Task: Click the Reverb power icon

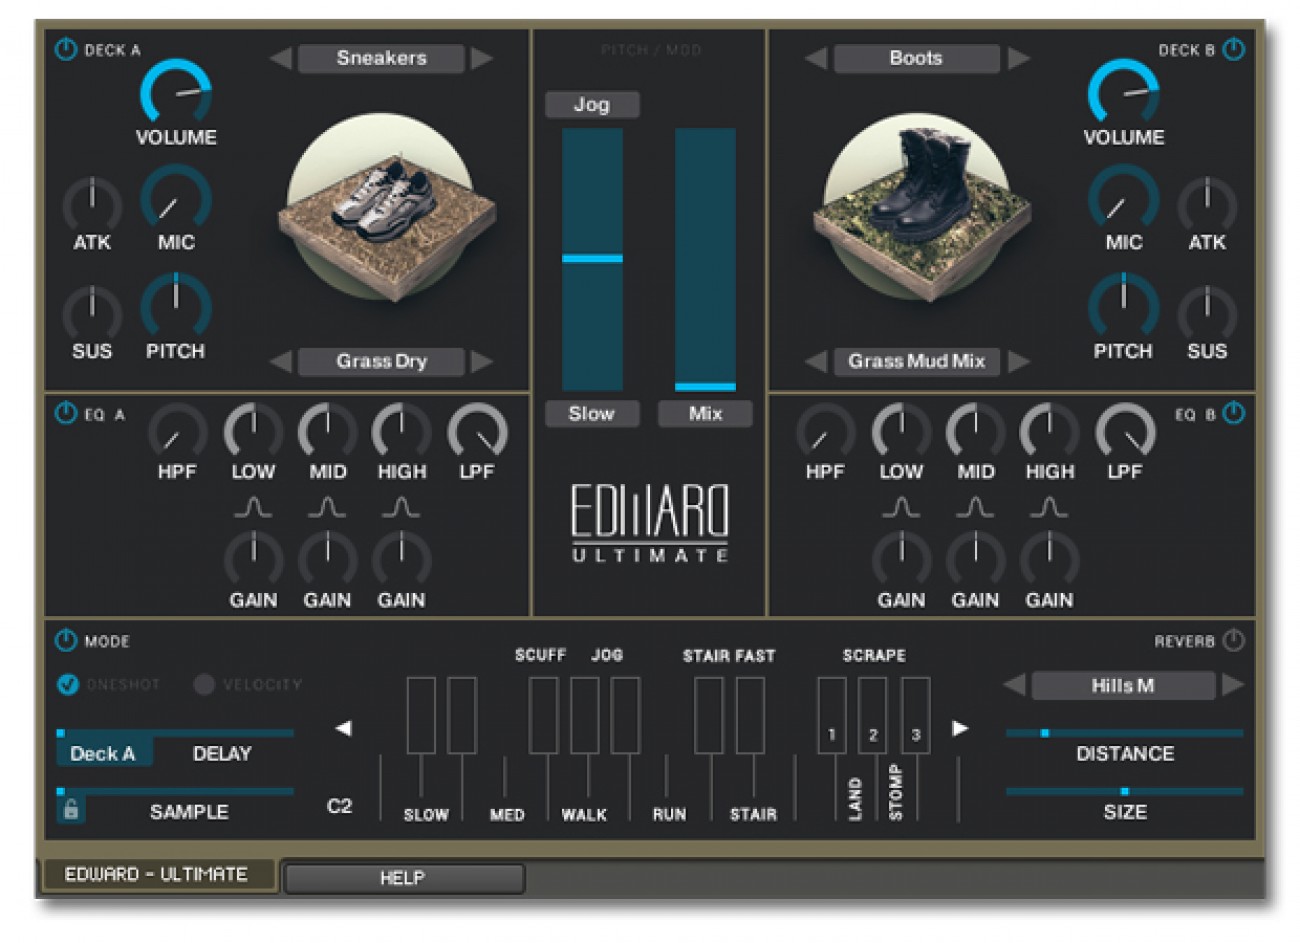Action: [1234, 641]
